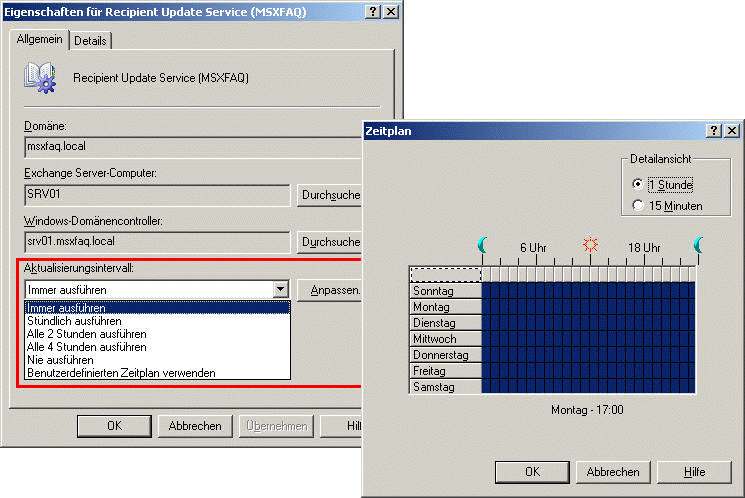Image resolution: width=745 pixels, height=498 pixels.
Task: Click the right moon icon in Zeitplan
Action: [698, 245]
